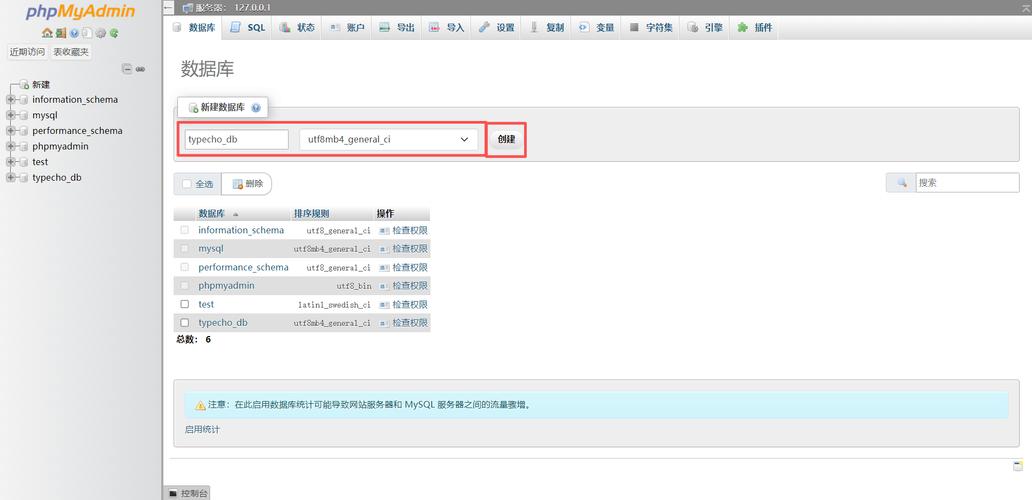Click 检查权限 link for mysql row
The width and height of the screenshot is (1032, 500).
coord(410,249)
